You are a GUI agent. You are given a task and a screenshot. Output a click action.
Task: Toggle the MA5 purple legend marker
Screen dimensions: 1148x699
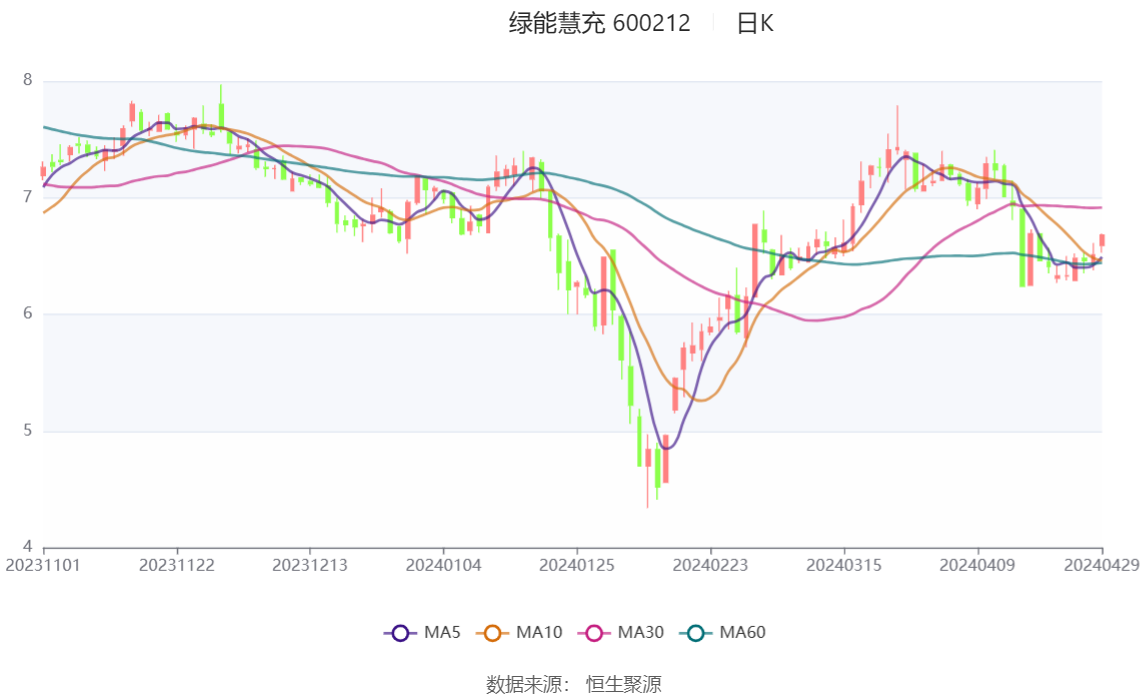pos(401,633)
